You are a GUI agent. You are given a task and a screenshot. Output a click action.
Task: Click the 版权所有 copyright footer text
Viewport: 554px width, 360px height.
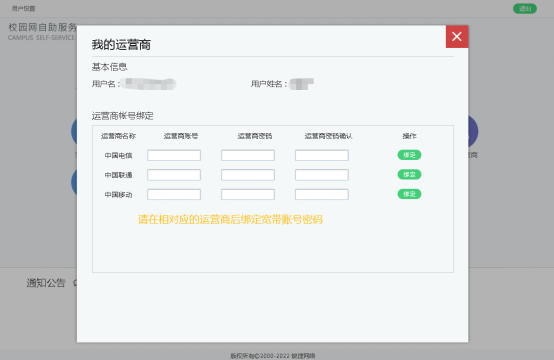(273, 356)
